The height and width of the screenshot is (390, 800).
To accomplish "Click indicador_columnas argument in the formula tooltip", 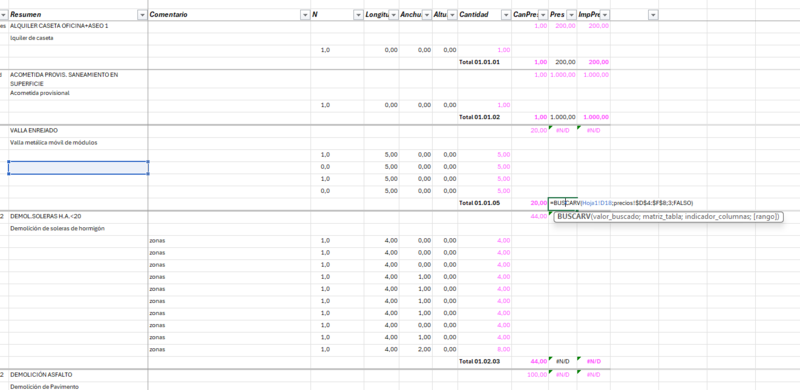I will tap(716, 217).
